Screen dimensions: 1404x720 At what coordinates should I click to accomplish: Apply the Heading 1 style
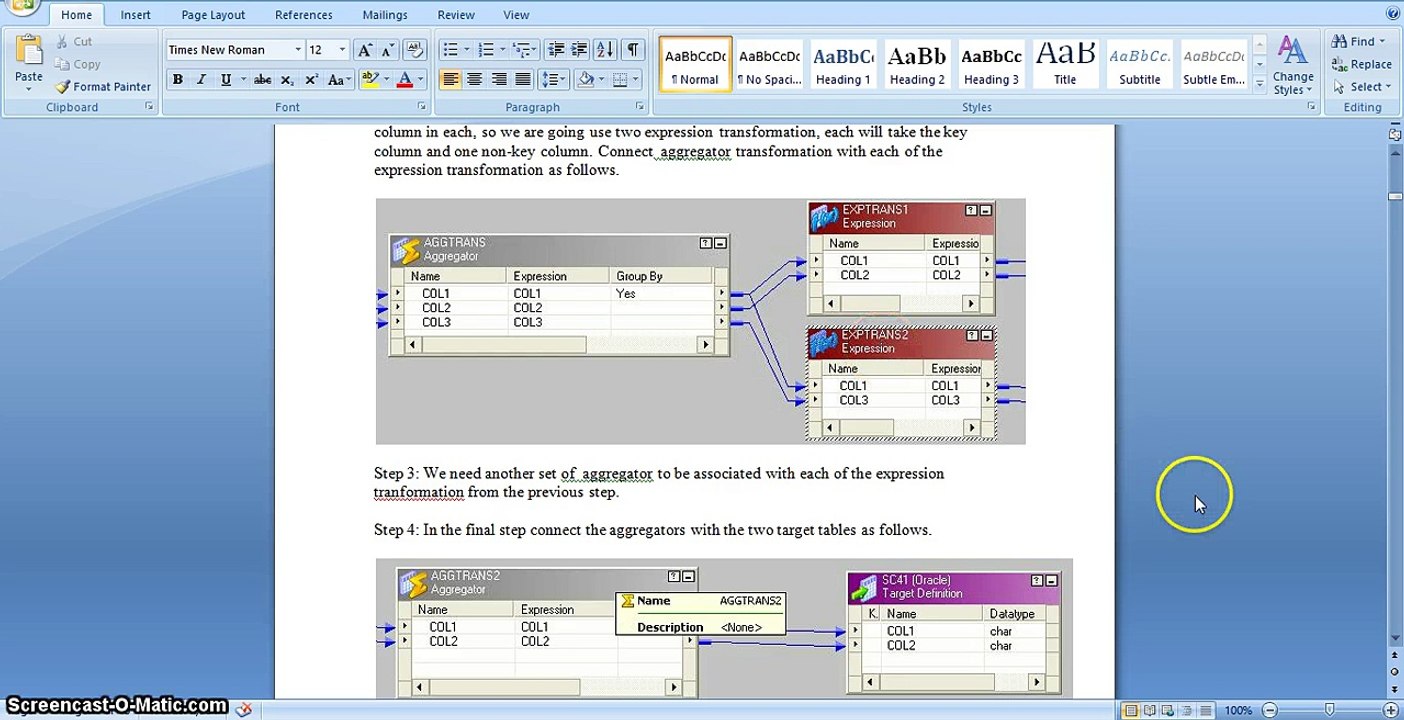843,65
